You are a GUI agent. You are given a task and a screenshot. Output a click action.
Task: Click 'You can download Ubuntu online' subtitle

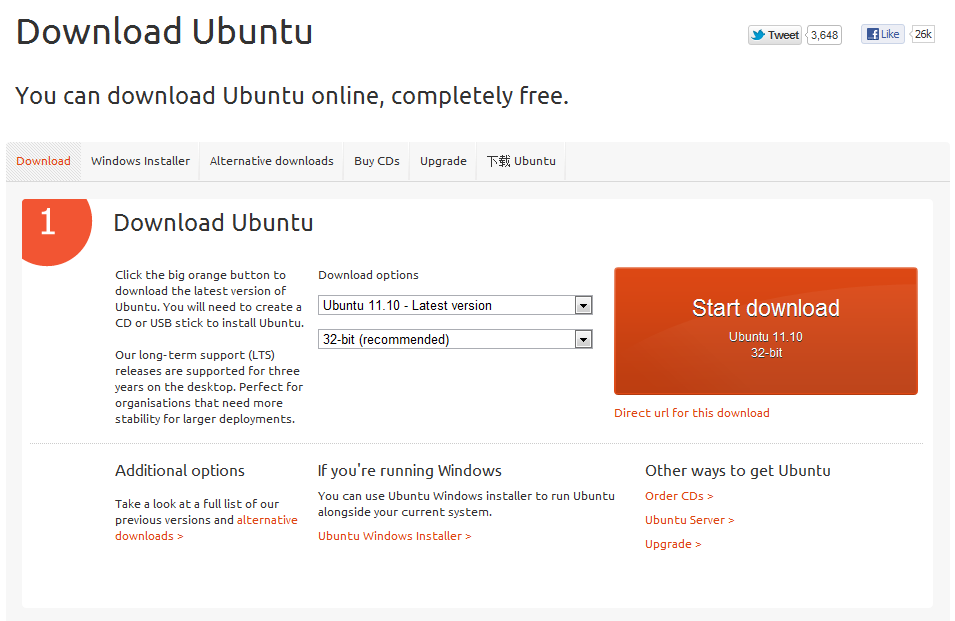pos(292,96)
